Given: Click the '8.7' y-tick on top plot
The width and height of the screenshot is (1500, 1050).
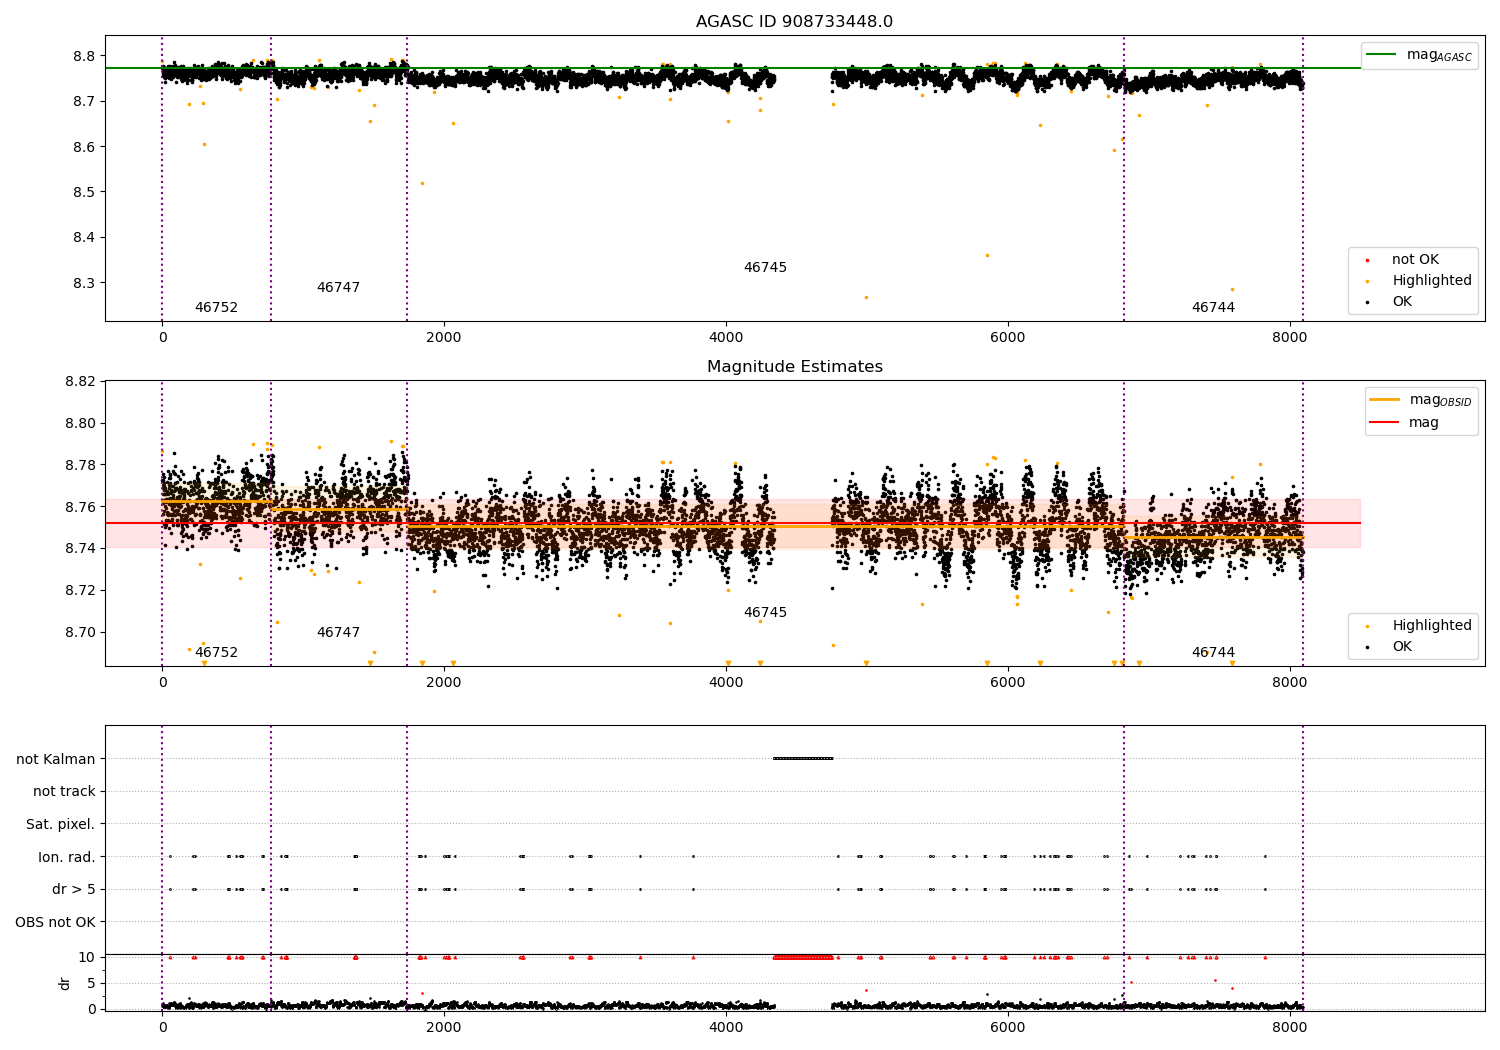Looking at the screenshot, I should click(85, 102).
